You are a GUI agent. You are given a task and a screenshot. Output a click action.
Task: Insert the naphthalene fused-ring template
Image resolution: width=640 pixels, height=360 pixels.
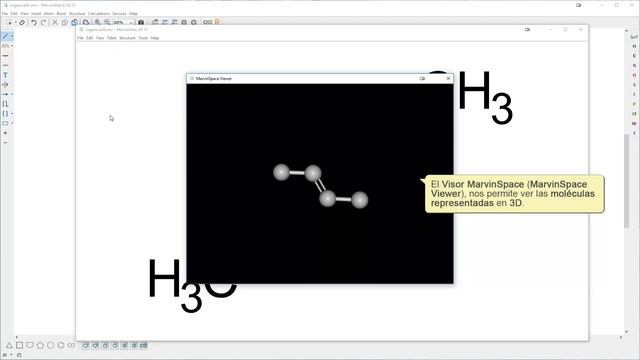click(71, 346)
